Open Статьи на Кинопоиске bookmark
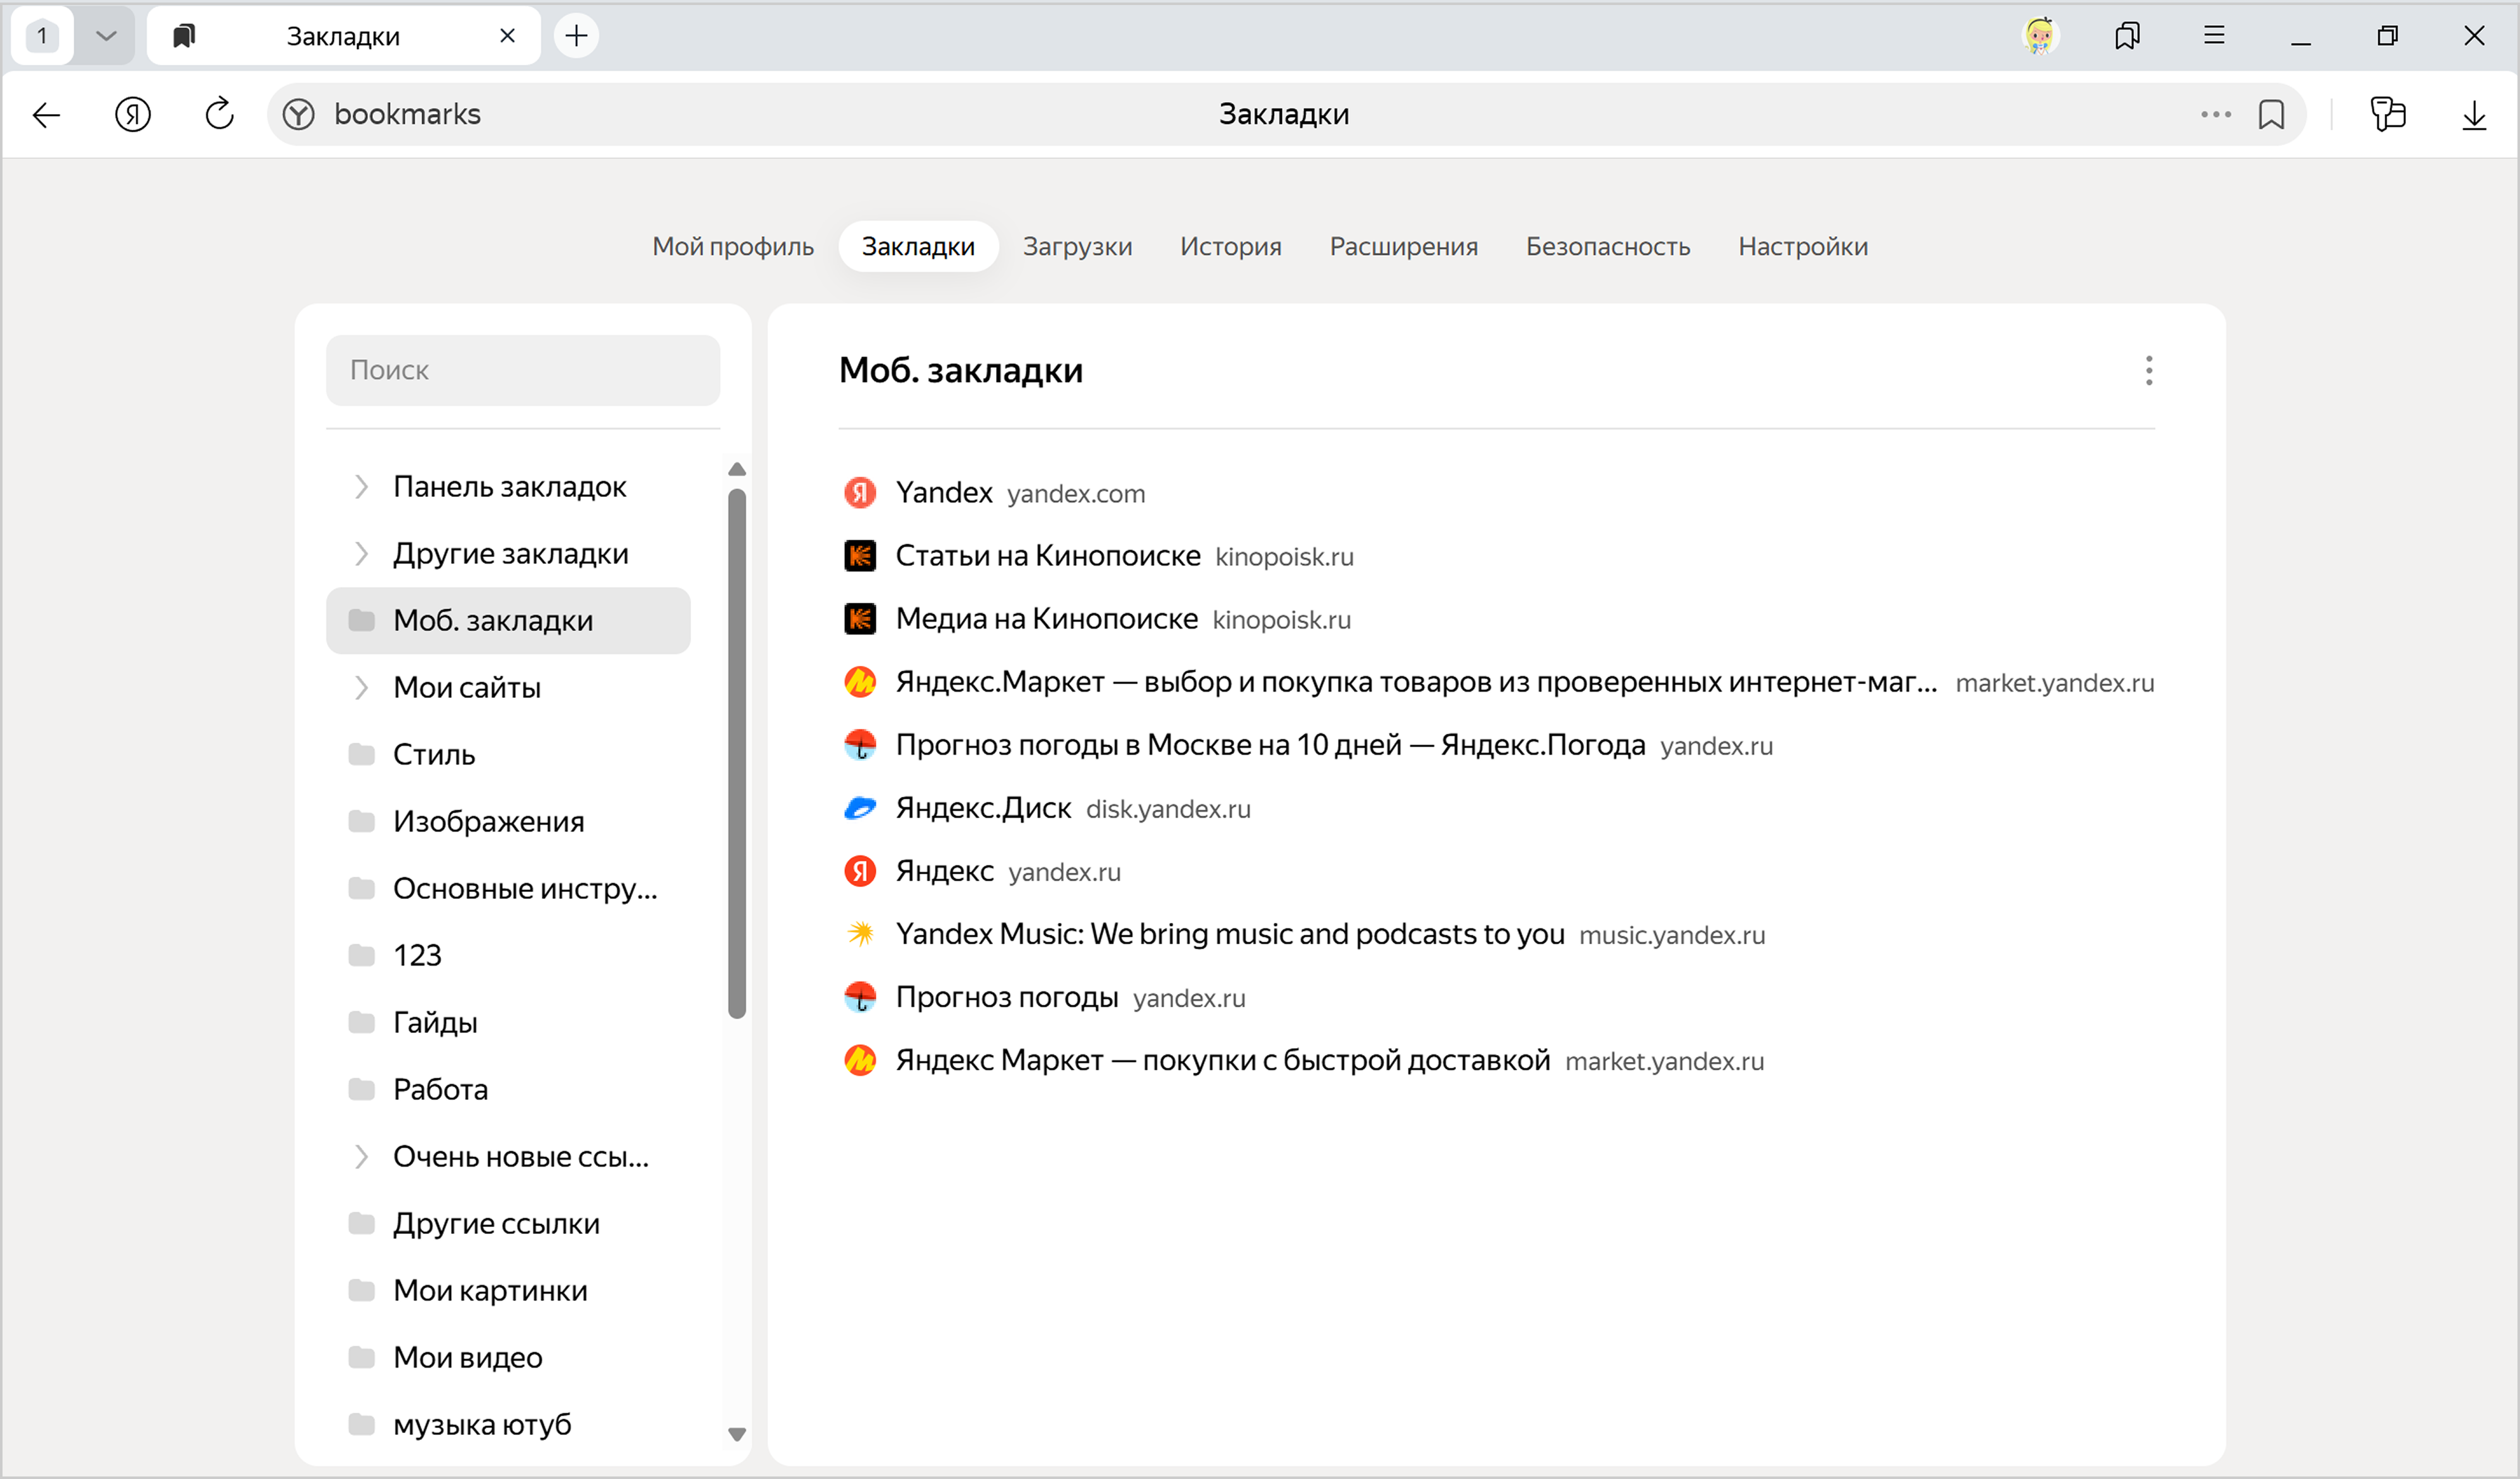 coord(1047,556)
